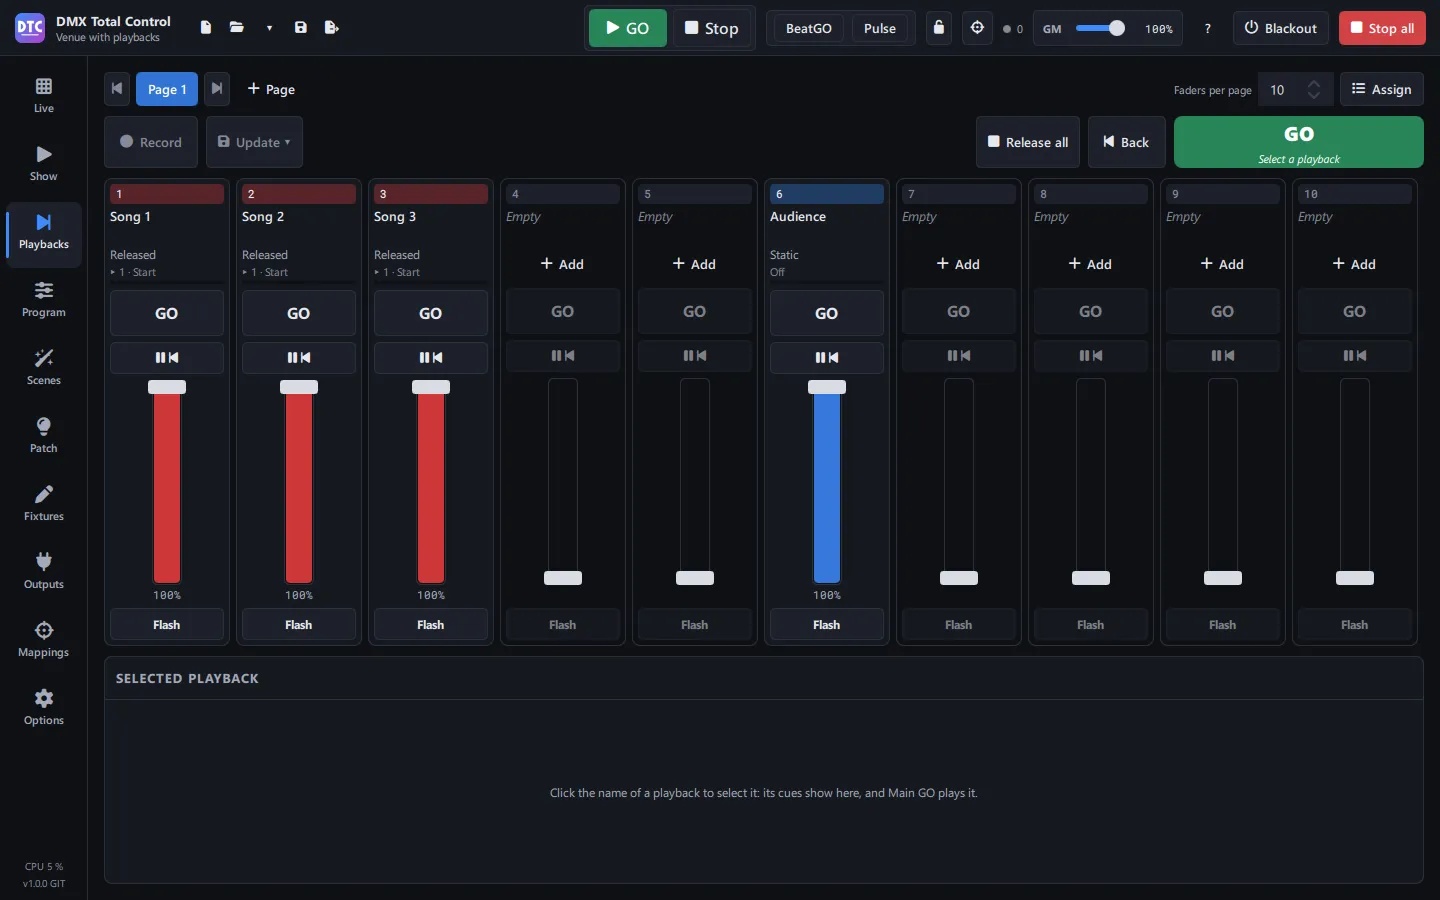1440x900 pixels.
Task: Select the Audience playback name
Action: pos(798,217)
